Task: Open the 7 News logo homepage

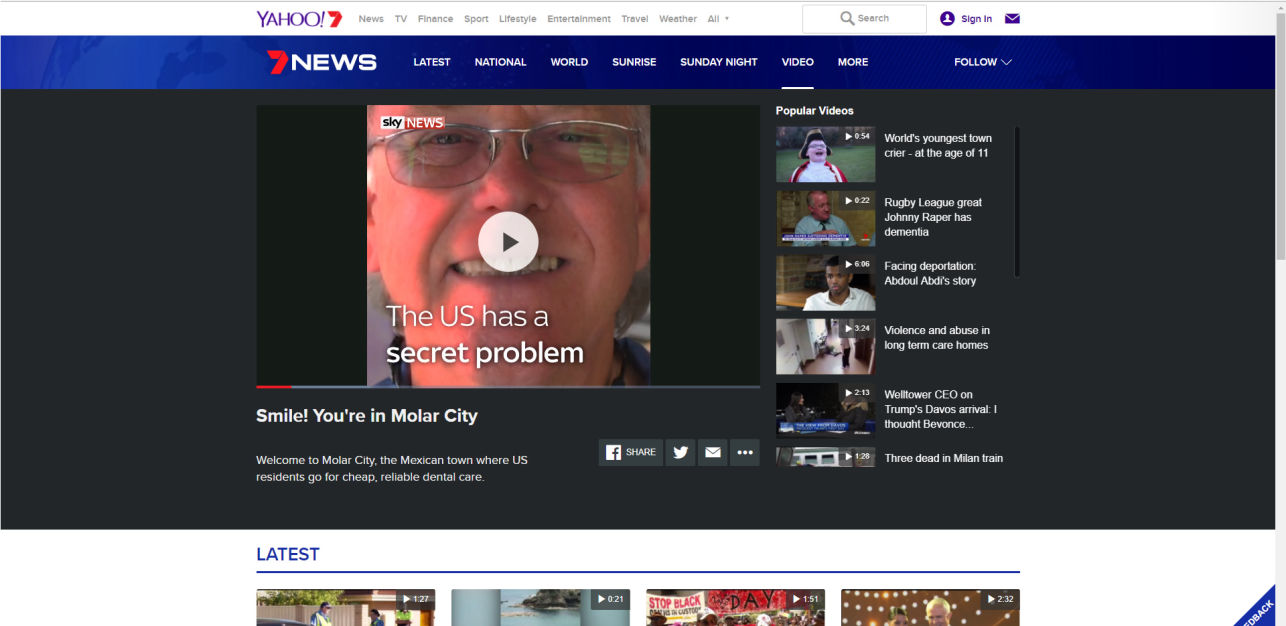Action: coord(322,62)
